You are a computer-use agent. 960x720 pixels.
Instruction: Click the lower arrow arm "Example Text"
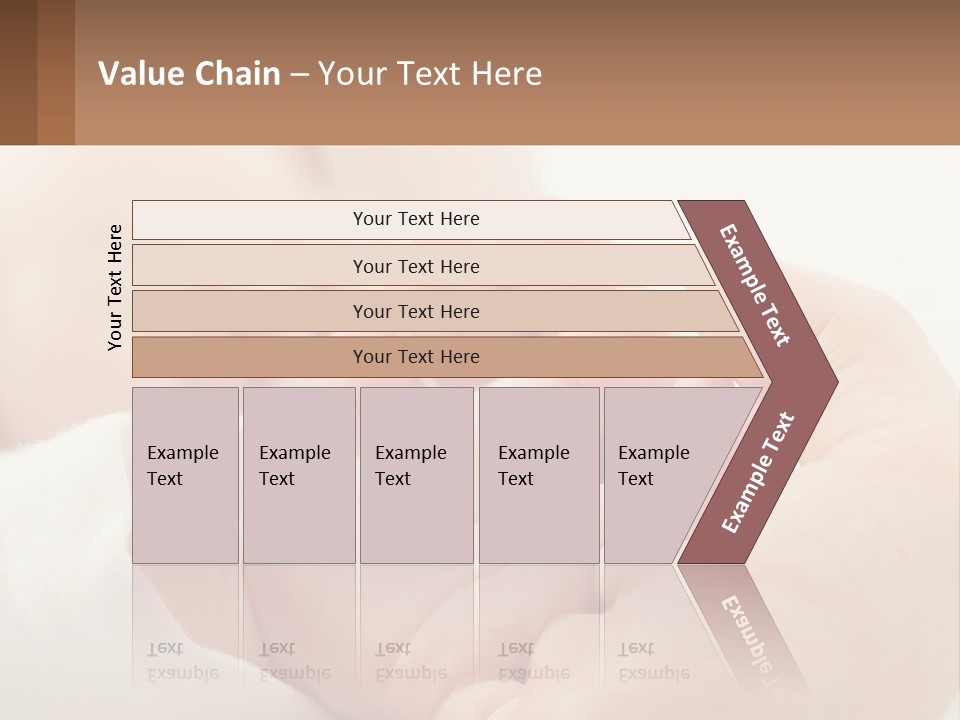758,472
